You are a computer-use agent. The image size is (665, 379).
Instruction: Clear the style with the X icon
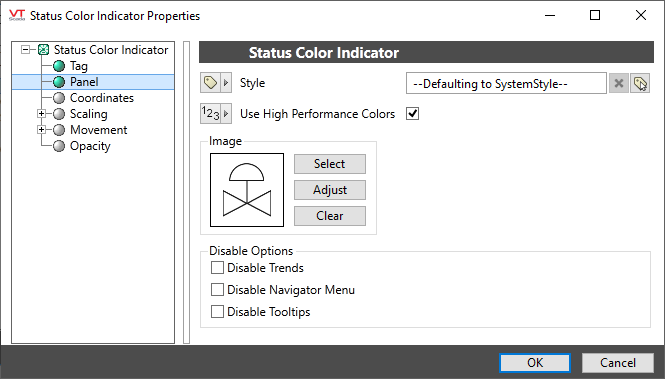(619, 84)
